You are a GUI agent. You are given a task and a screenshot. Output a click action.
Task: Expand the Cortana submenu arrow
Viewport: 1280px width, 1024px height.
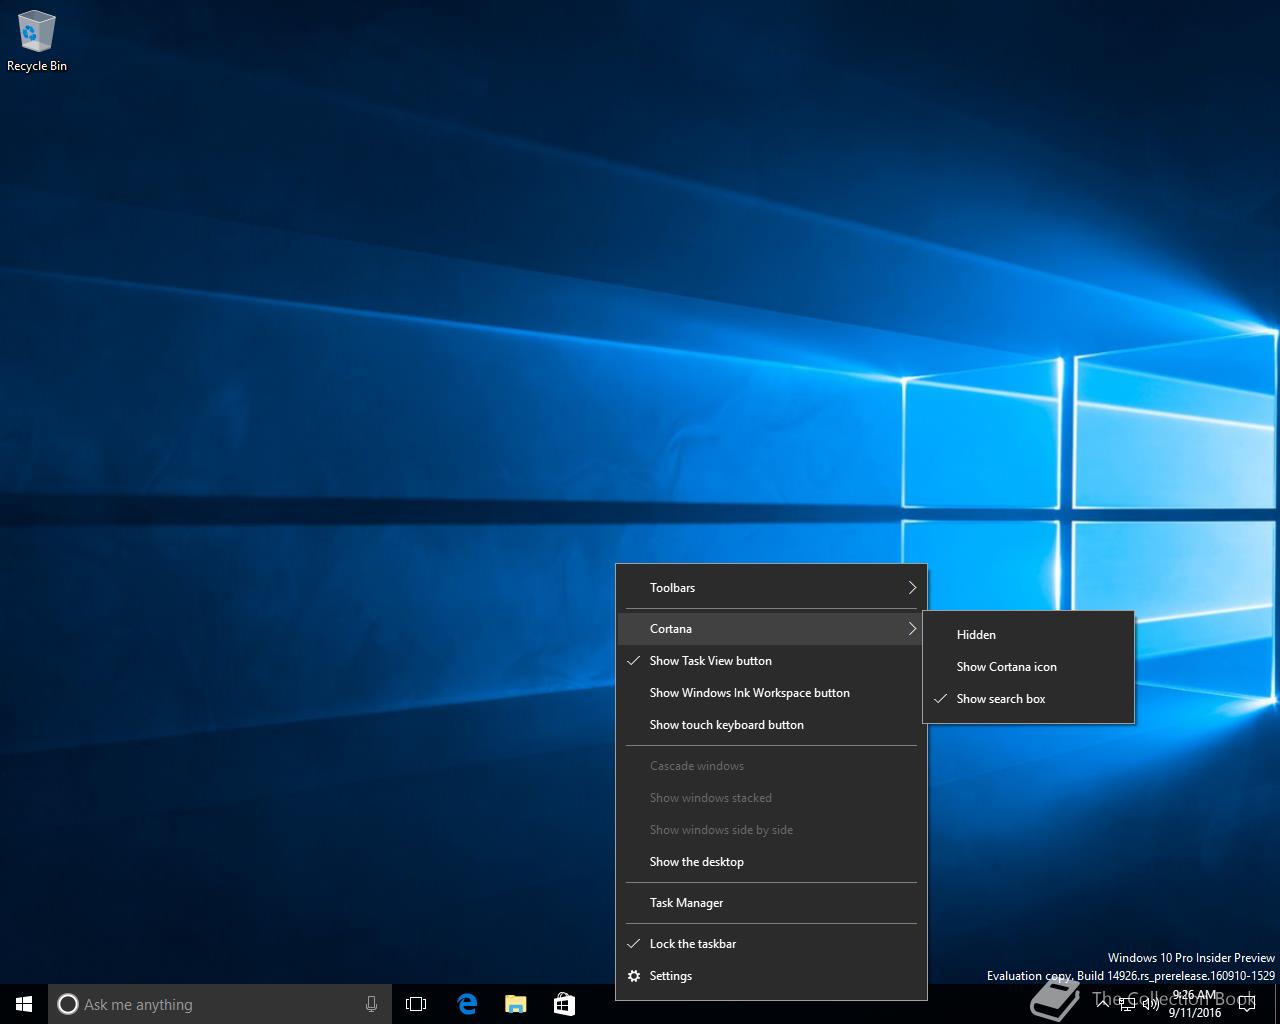pyautogui.click(x=911, y=629)
